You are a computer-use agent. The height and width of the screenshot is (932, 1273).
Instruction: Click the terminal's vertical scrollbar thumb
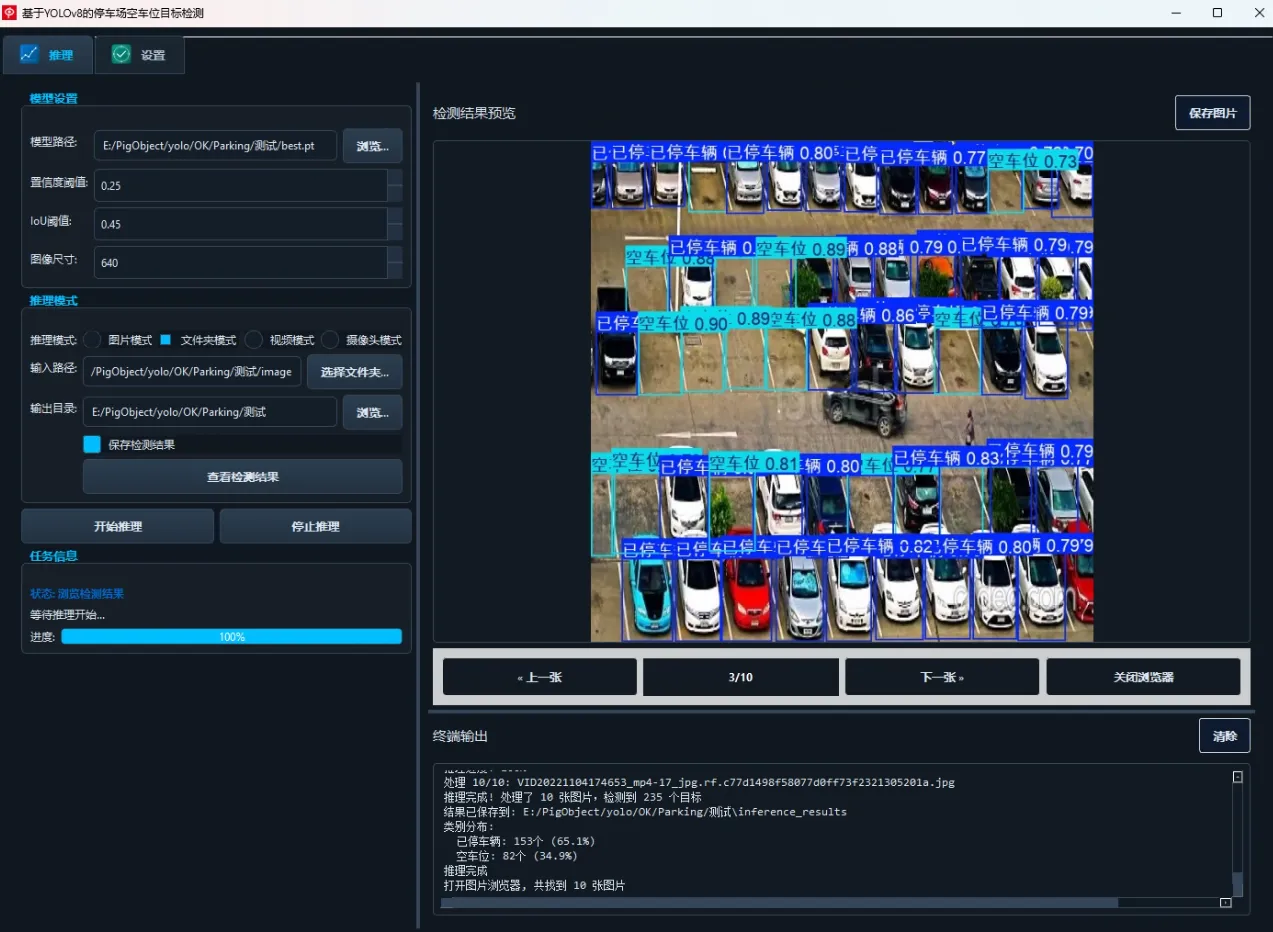click(x=1237, y=884)
